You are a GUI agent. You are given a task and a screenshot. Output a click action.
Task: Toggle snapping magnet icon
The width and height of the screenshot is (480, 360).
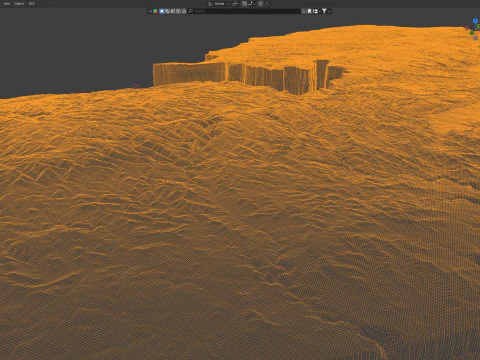click(x=244, y=4)
